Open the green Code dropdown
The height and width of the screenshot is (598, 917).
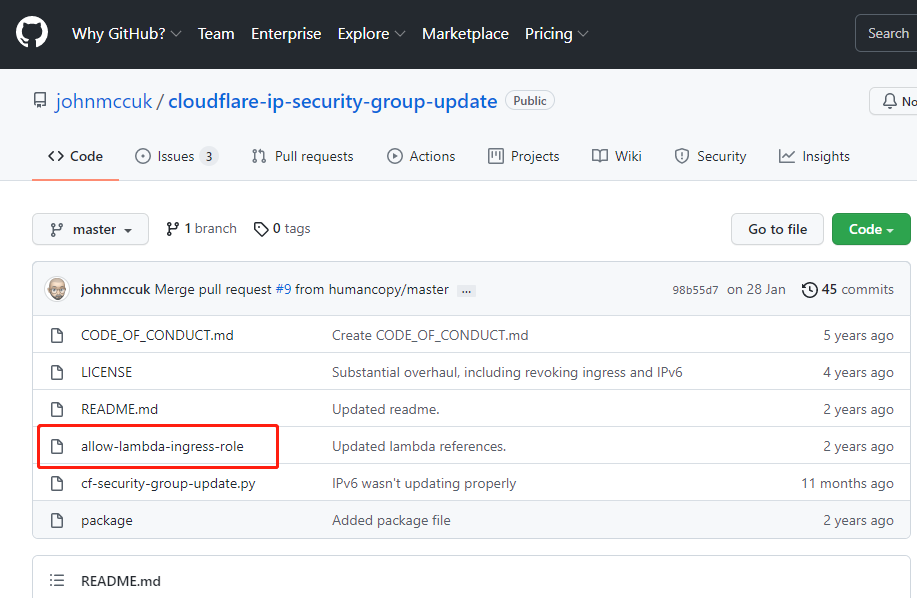870,229
